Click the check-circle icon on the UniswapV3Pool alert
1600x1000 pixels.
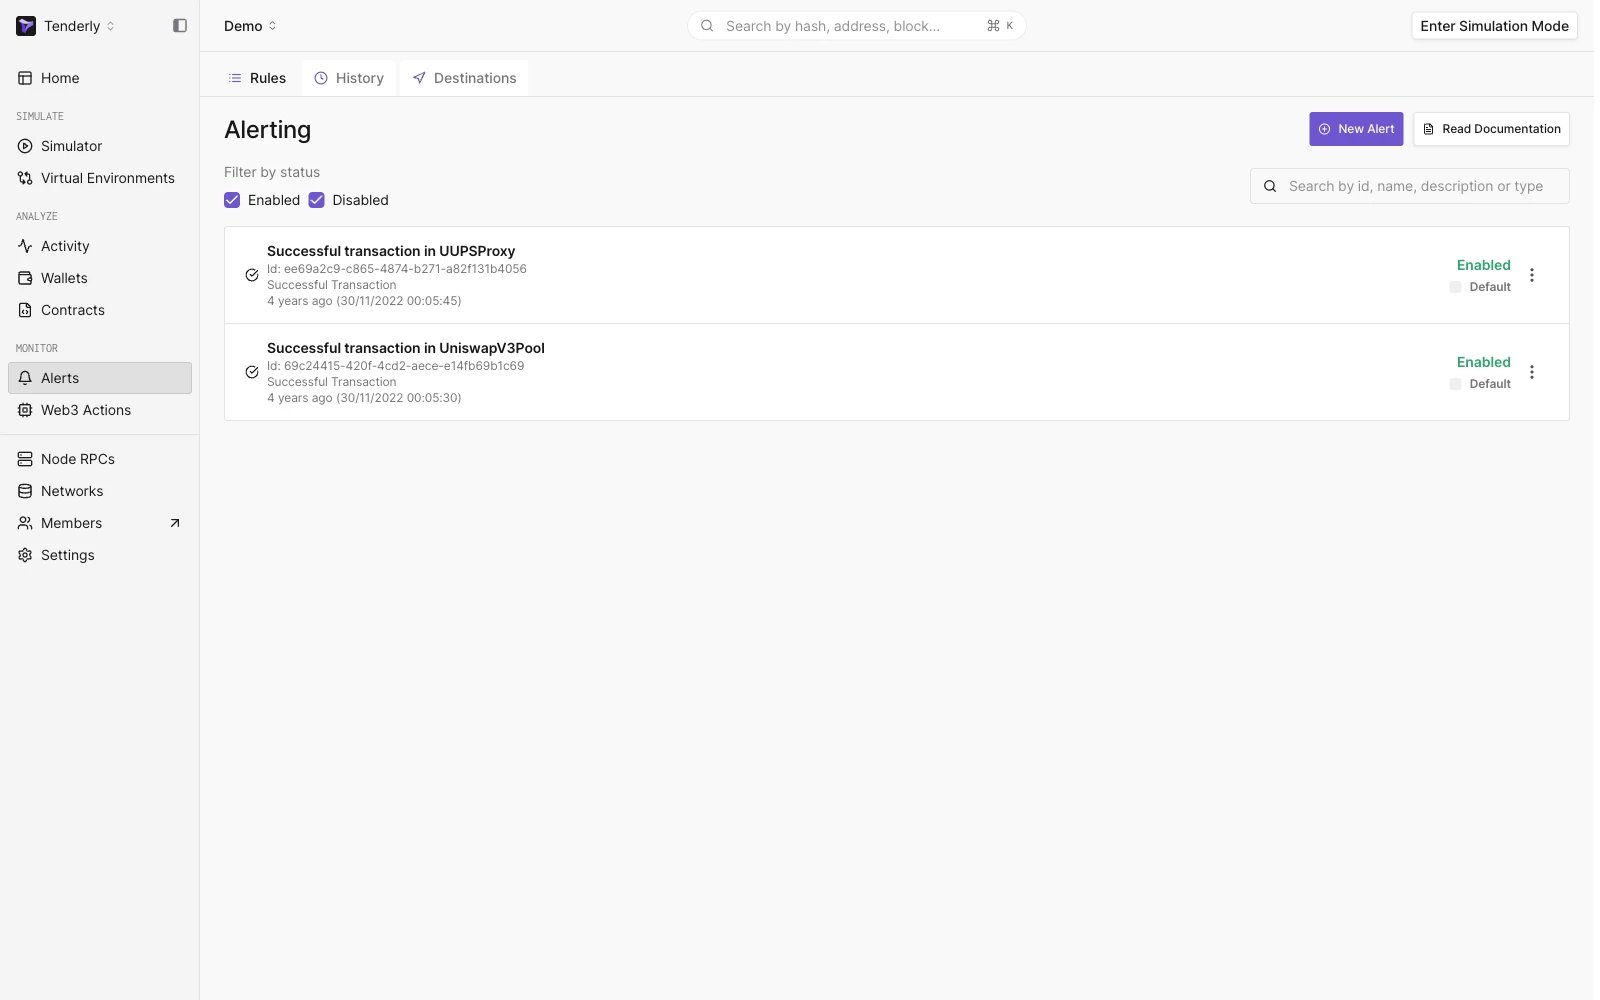click(252, 372)
